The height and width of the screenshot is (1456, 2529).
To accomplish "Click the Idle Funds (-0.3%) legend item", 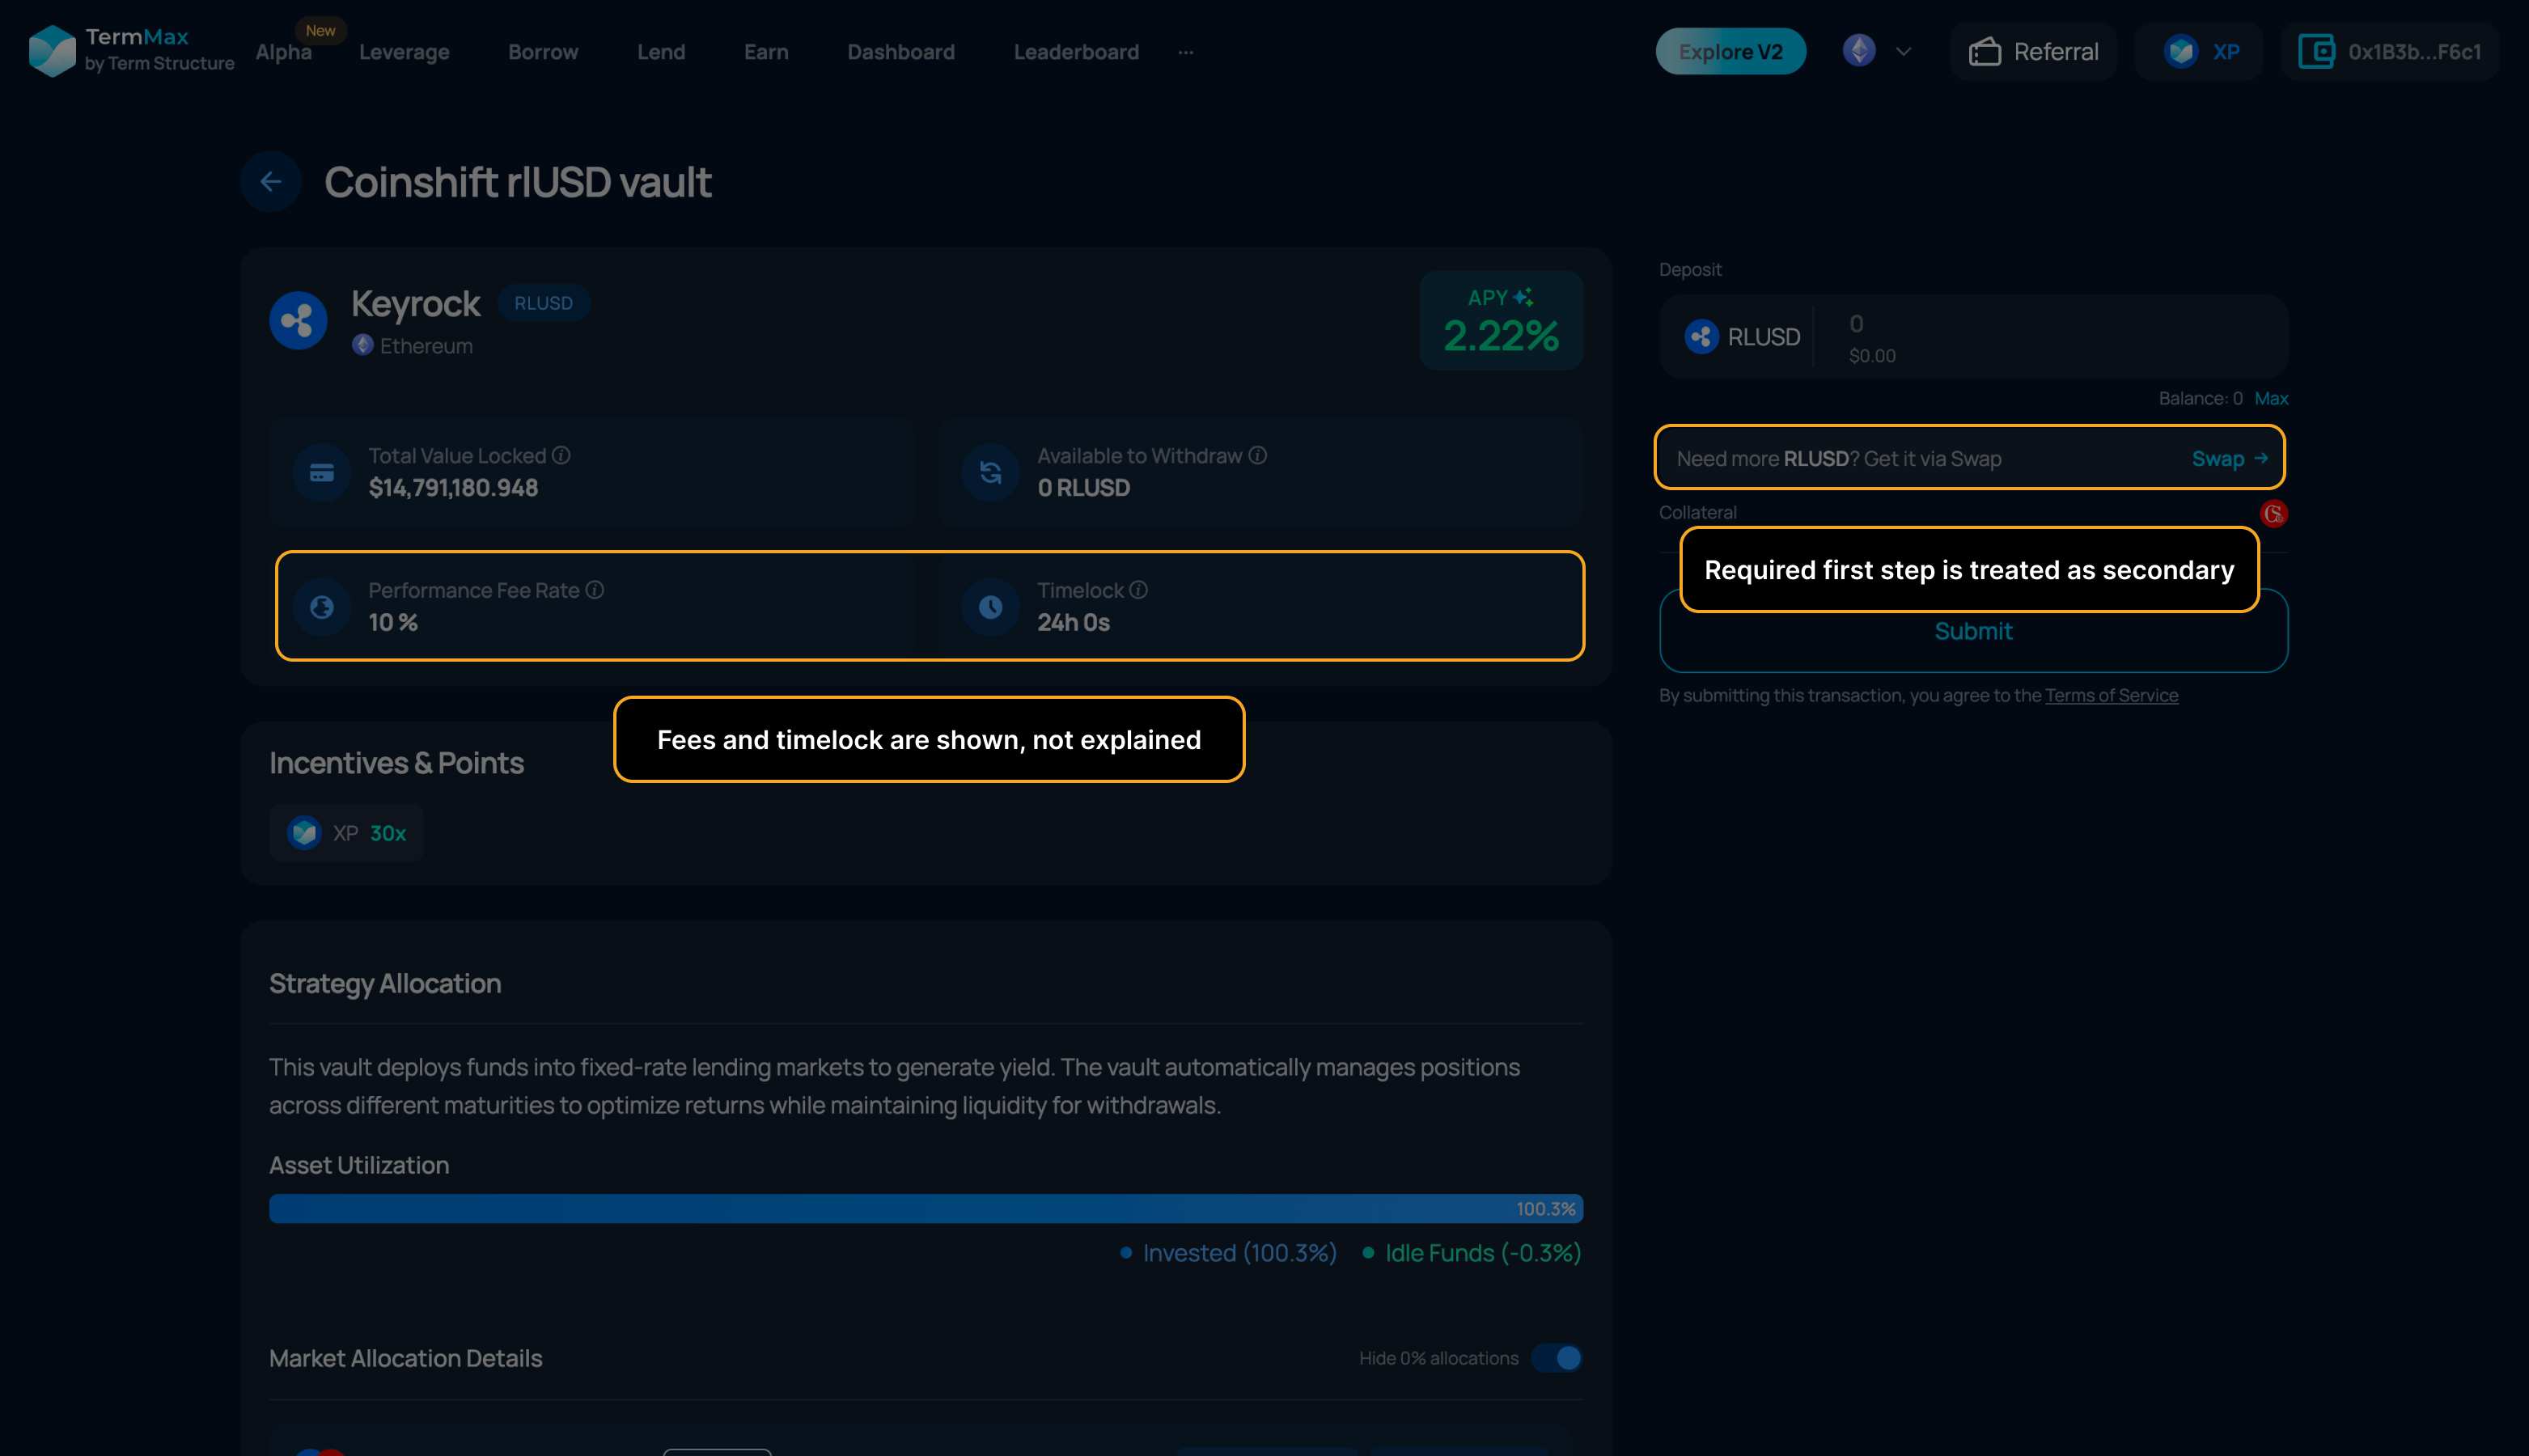I will coord(1471,1253).
